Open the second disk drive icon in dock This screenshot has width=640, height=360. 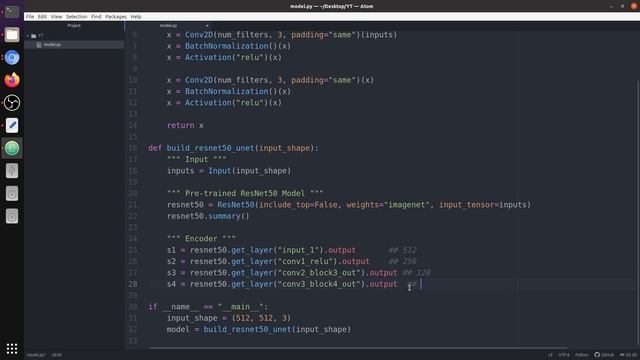click(12, 216)
